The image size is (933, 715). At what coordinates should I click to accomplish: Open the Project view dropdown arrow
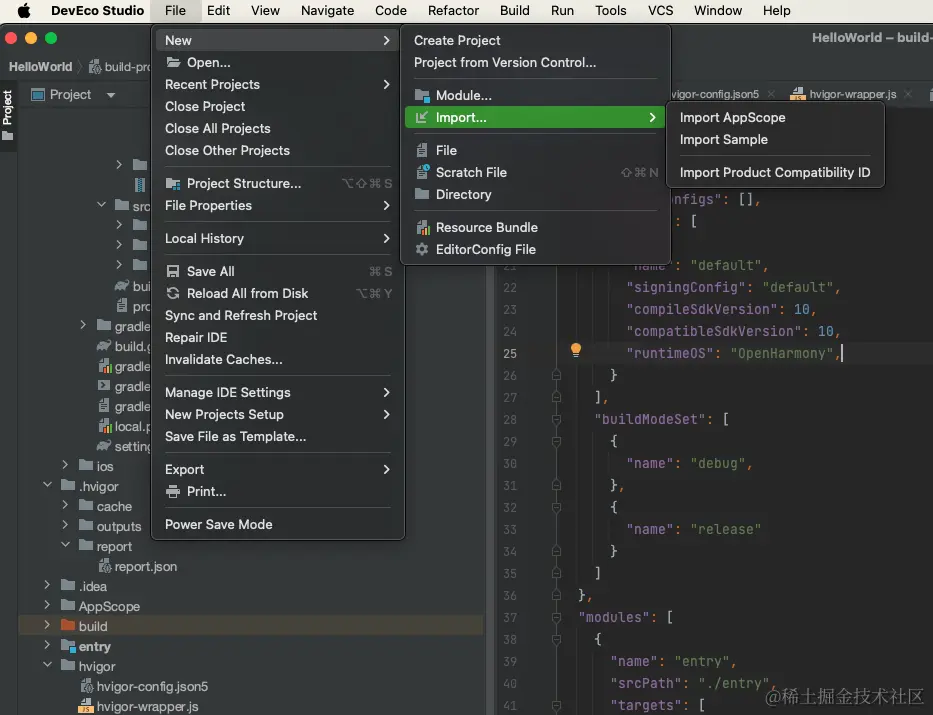click(111, 95)
